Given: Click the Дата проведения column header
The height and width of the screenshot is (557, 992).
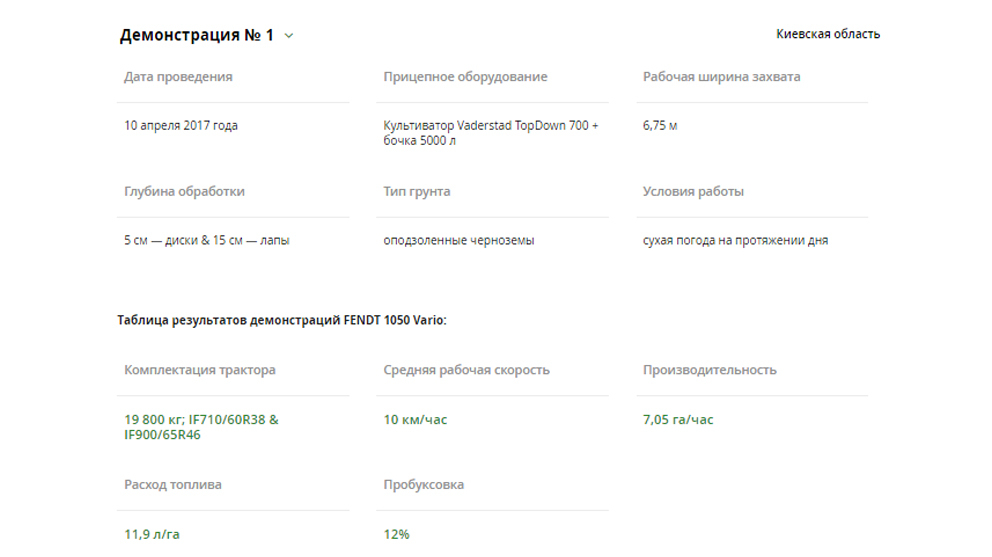Looking at the screenshot, I should pos(178,77).
